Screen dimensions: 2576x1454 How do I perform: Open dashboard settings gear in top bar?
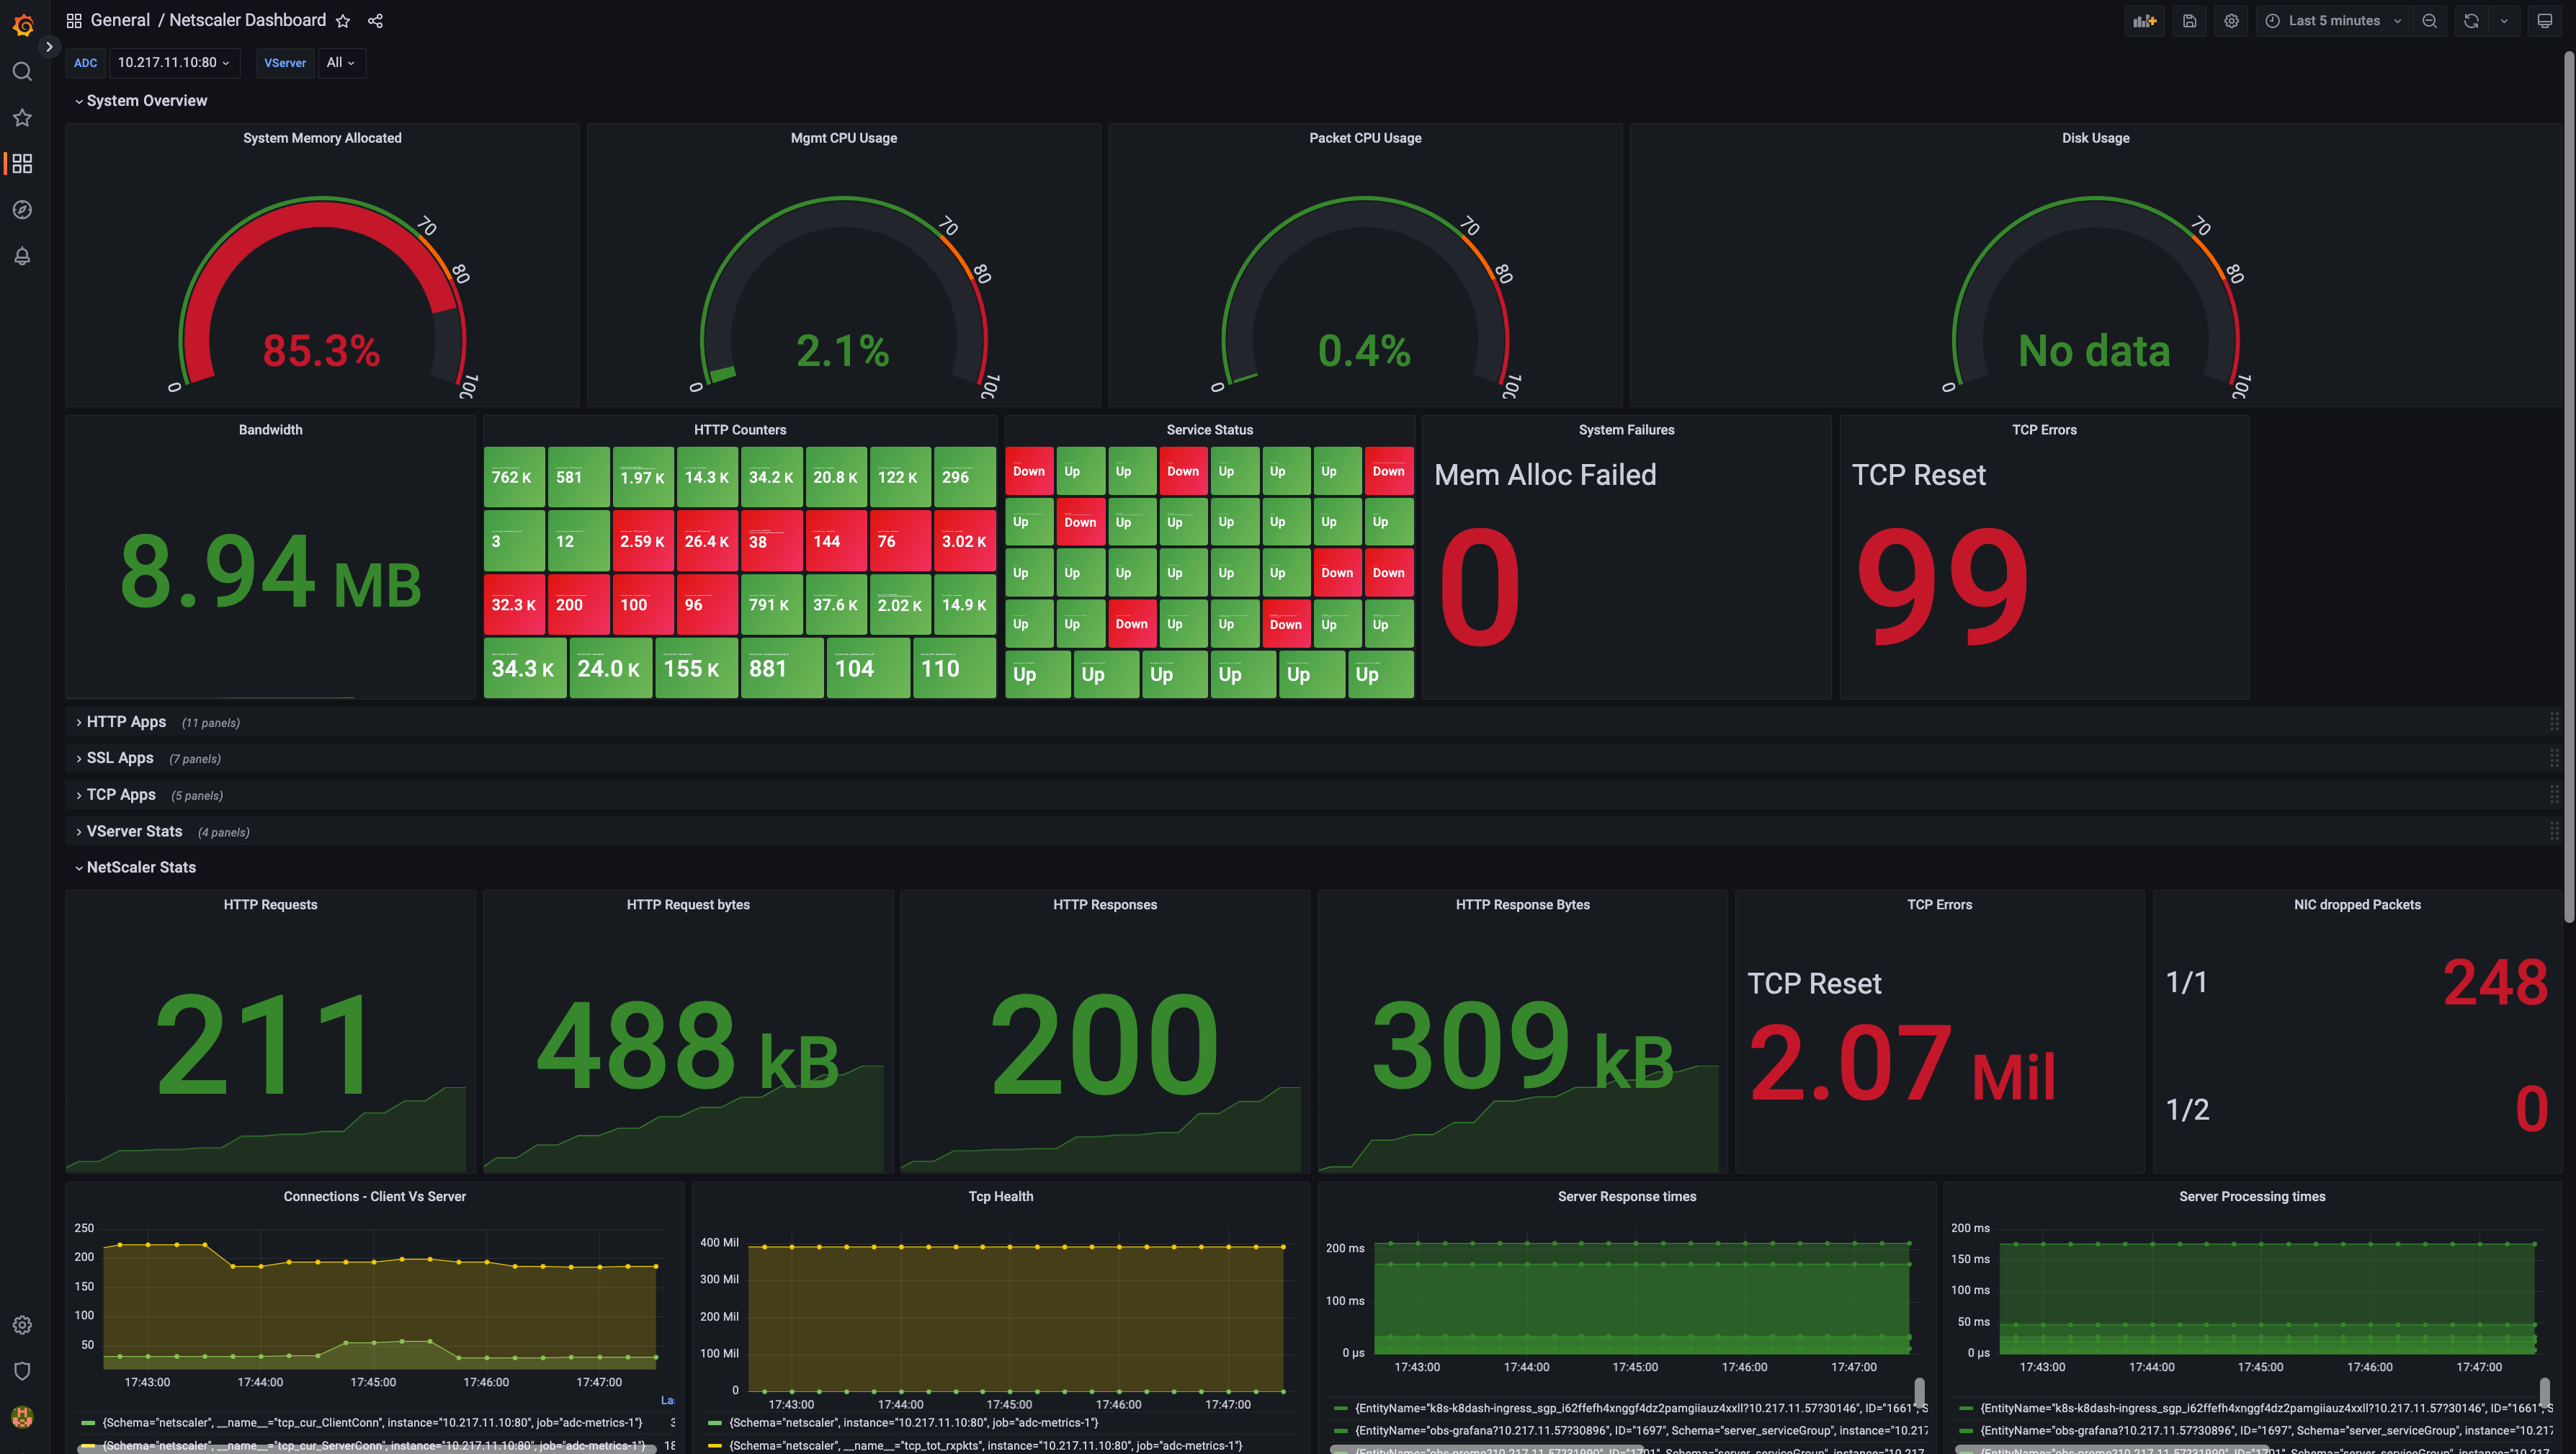2231,21
